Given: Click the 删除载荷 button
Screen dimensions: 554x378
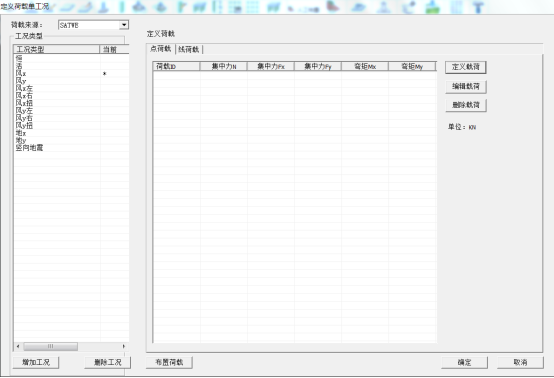Looking at the screenshot, I should click(x=466, y=105).
